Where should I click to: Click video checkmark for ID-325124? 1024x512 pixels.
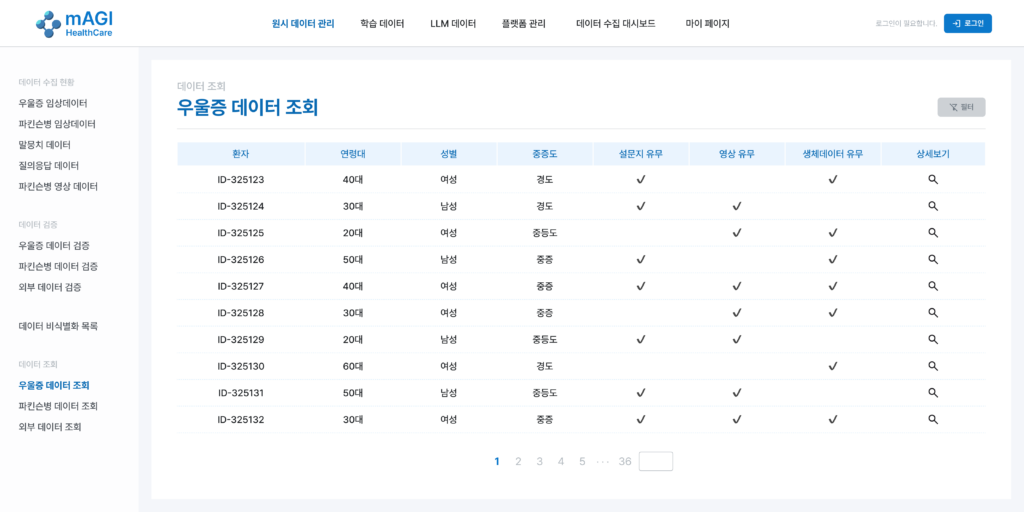click(x=737, y=206)
